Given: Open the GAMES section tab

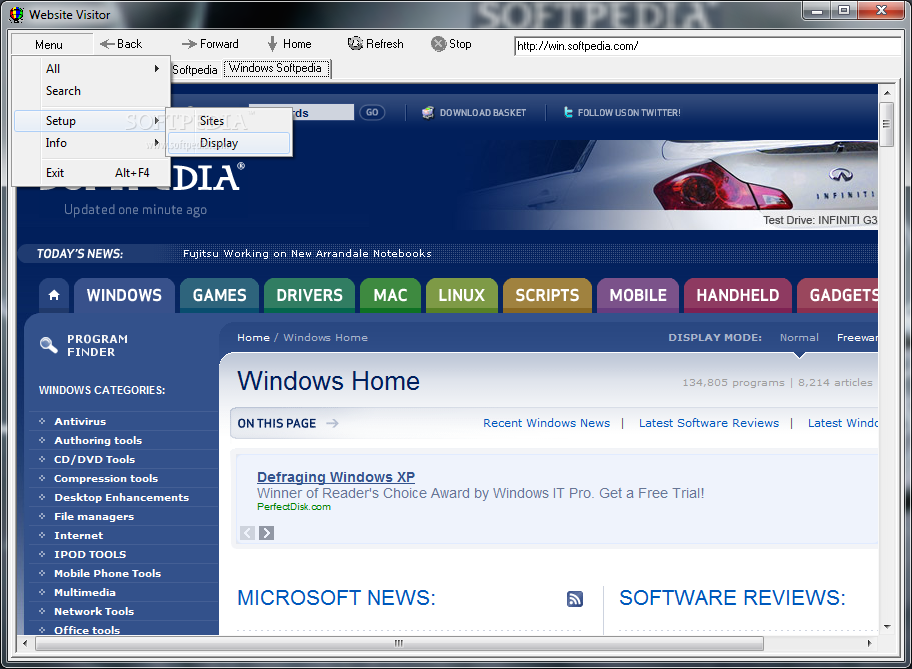Looking at the screenshot, I should tap(219, 296).
